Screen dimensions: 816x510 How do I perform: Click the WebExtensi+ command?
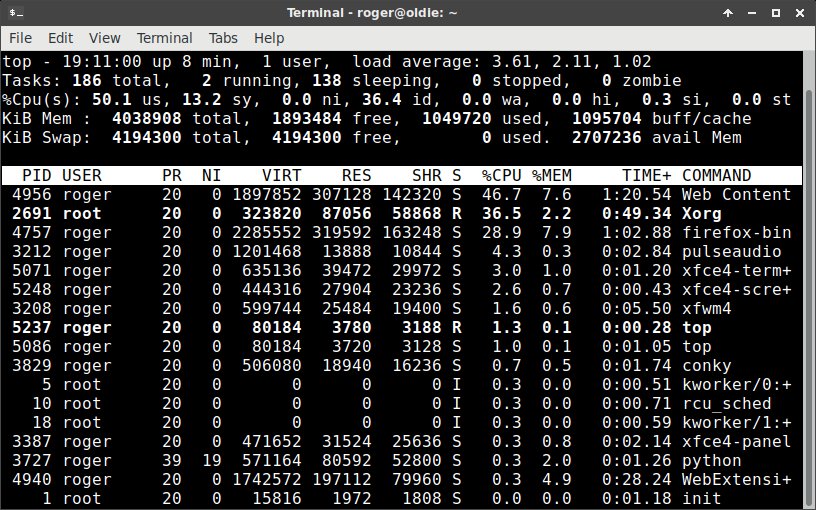(x=737, y=479)
